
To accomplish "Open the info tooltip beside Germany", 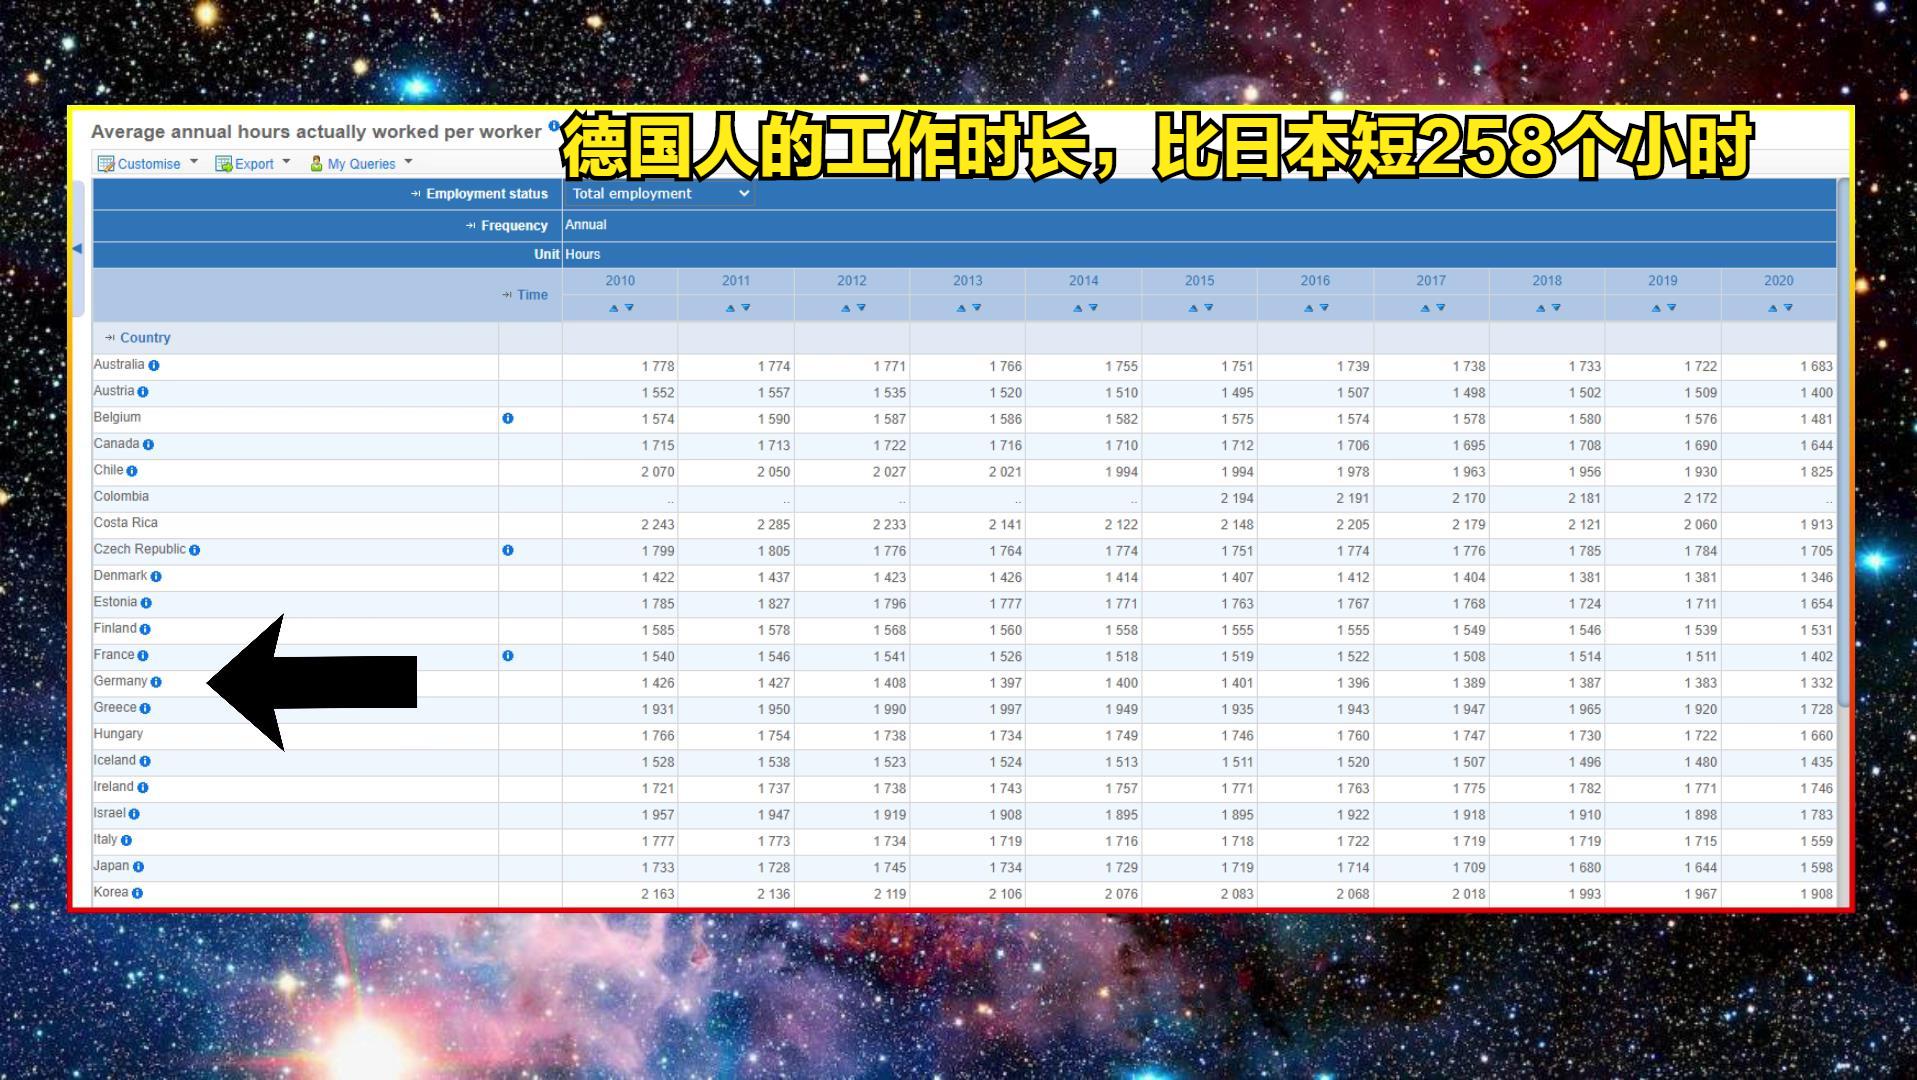I will point(157,681).
